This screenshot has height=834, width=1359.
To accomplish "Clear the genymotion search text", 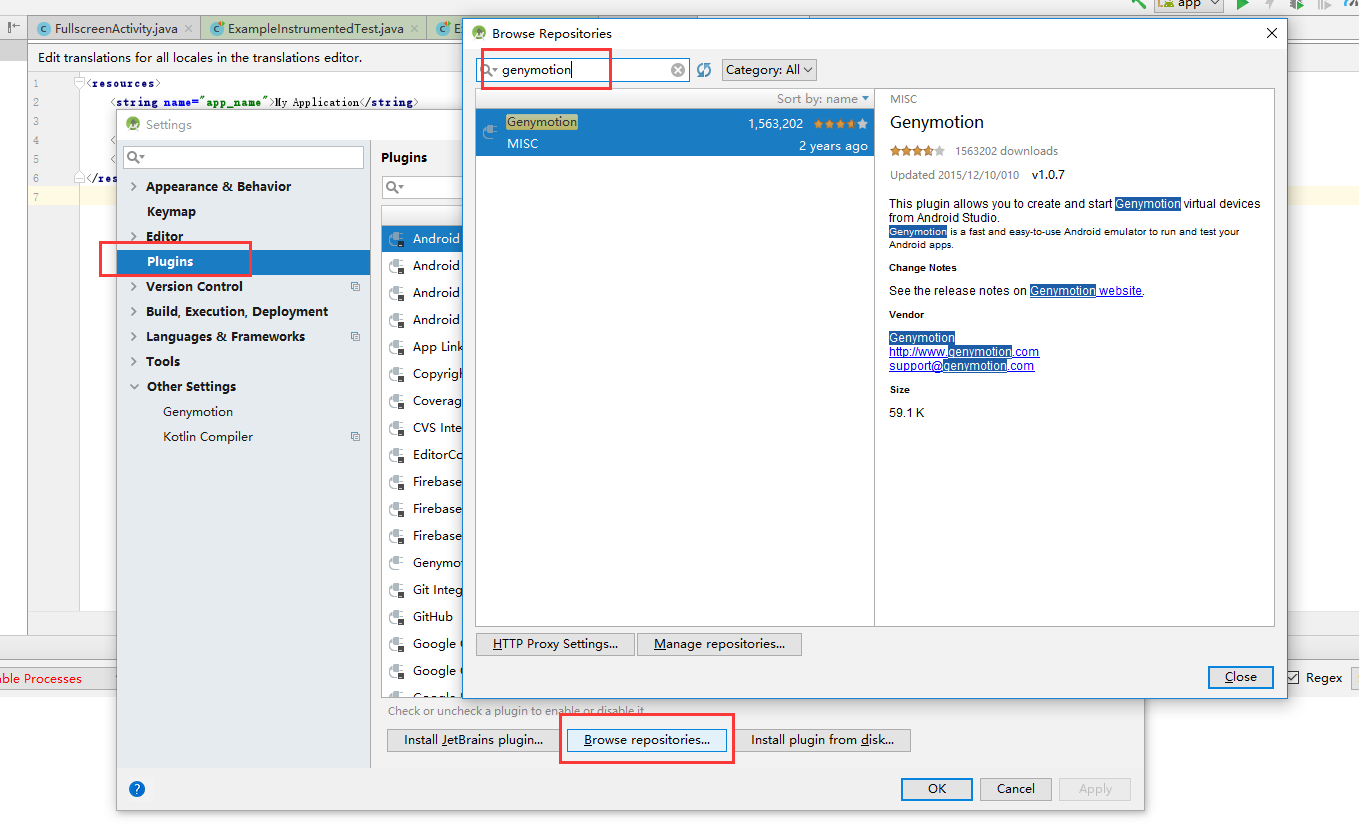I will 678,70.
